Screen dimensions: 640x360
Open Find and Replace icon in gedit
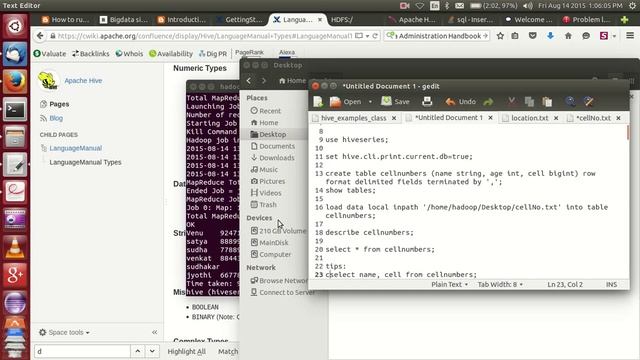coord(589,102)
